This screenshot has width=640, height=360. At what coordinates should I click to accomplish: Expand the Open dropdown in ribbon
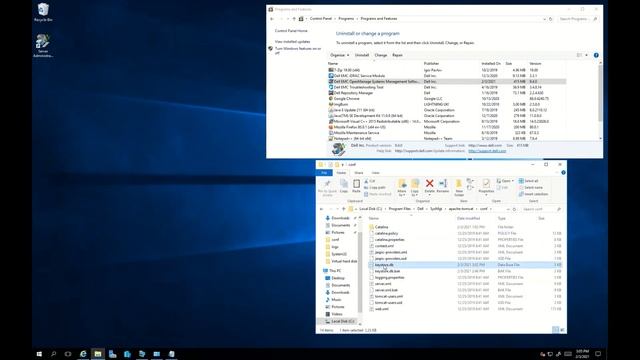point(512,181)
